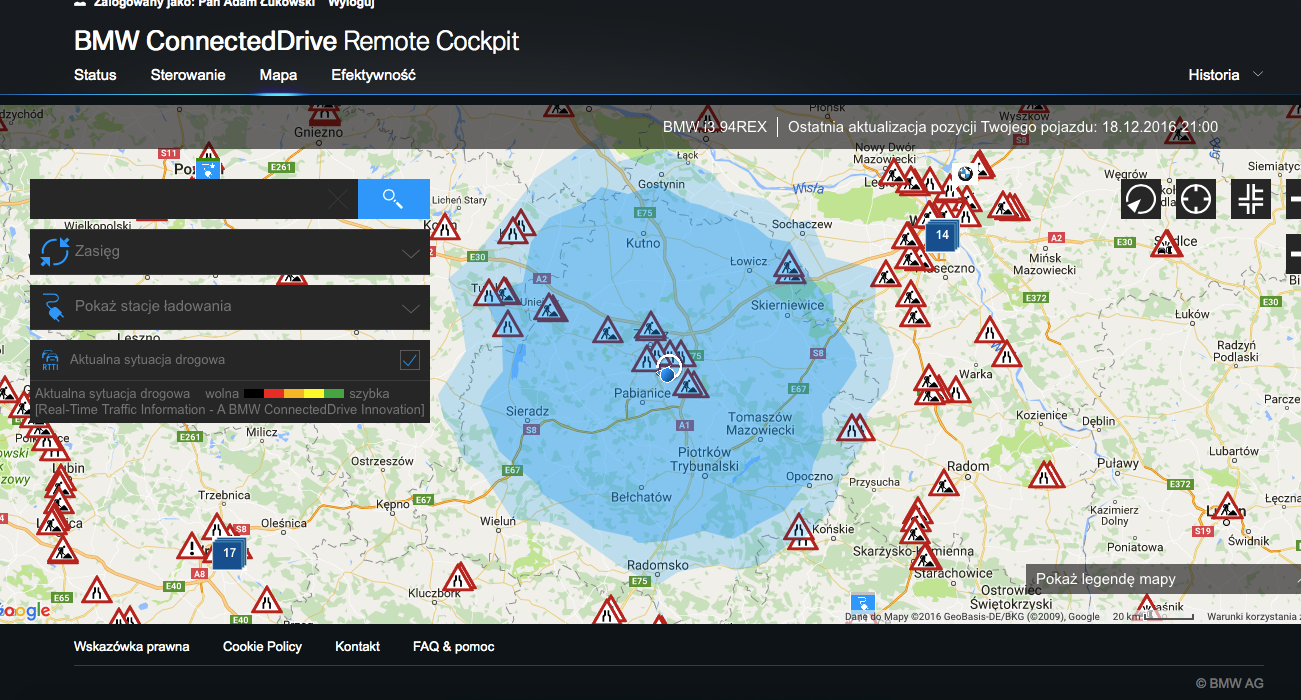The width and height of the screenshot is (1301, 700).
Task: Click the road narrowing sign near Warka
Action: [x=1006, y=353]
